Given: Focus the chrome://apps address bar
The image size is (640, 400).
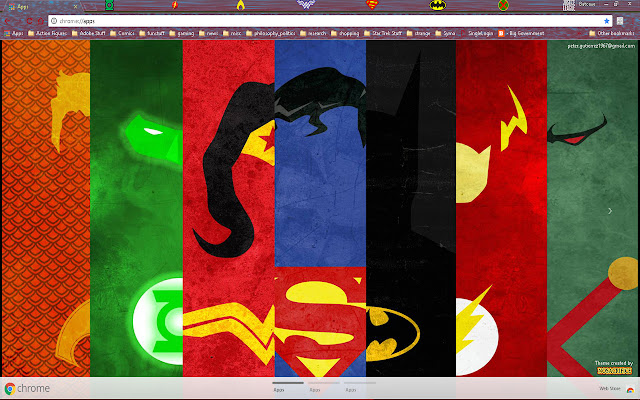Looking at the screenshot, I should tap(331, 21).
